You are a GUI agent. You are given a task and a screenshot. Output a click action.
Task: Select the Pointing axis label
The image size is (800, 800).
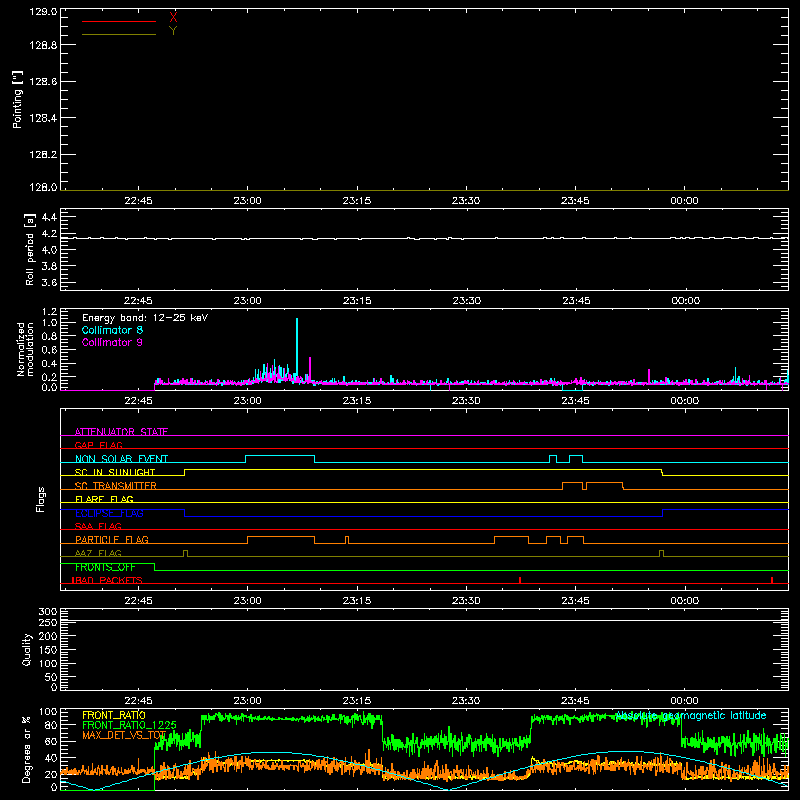(x=18, y=99)
